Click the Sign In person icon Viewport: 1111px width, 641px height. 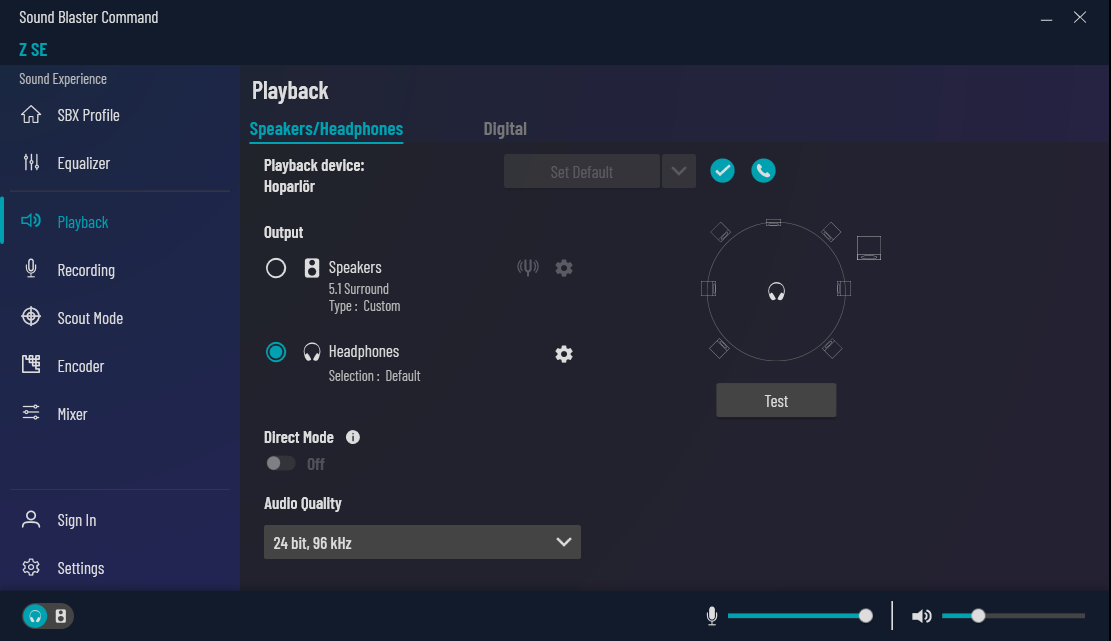pyautogui.click(x=31, y=519)
